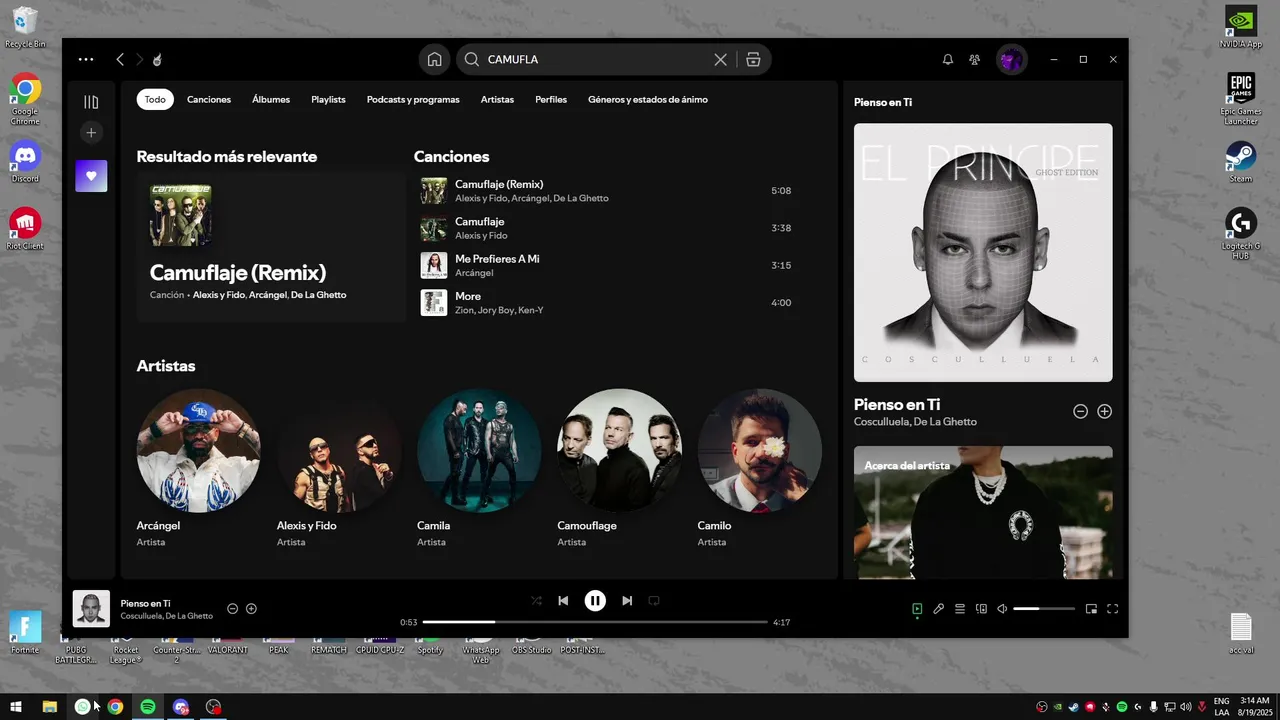
Task: Open Liked Songs purple heart tile
Action: (x=91, y=176)
